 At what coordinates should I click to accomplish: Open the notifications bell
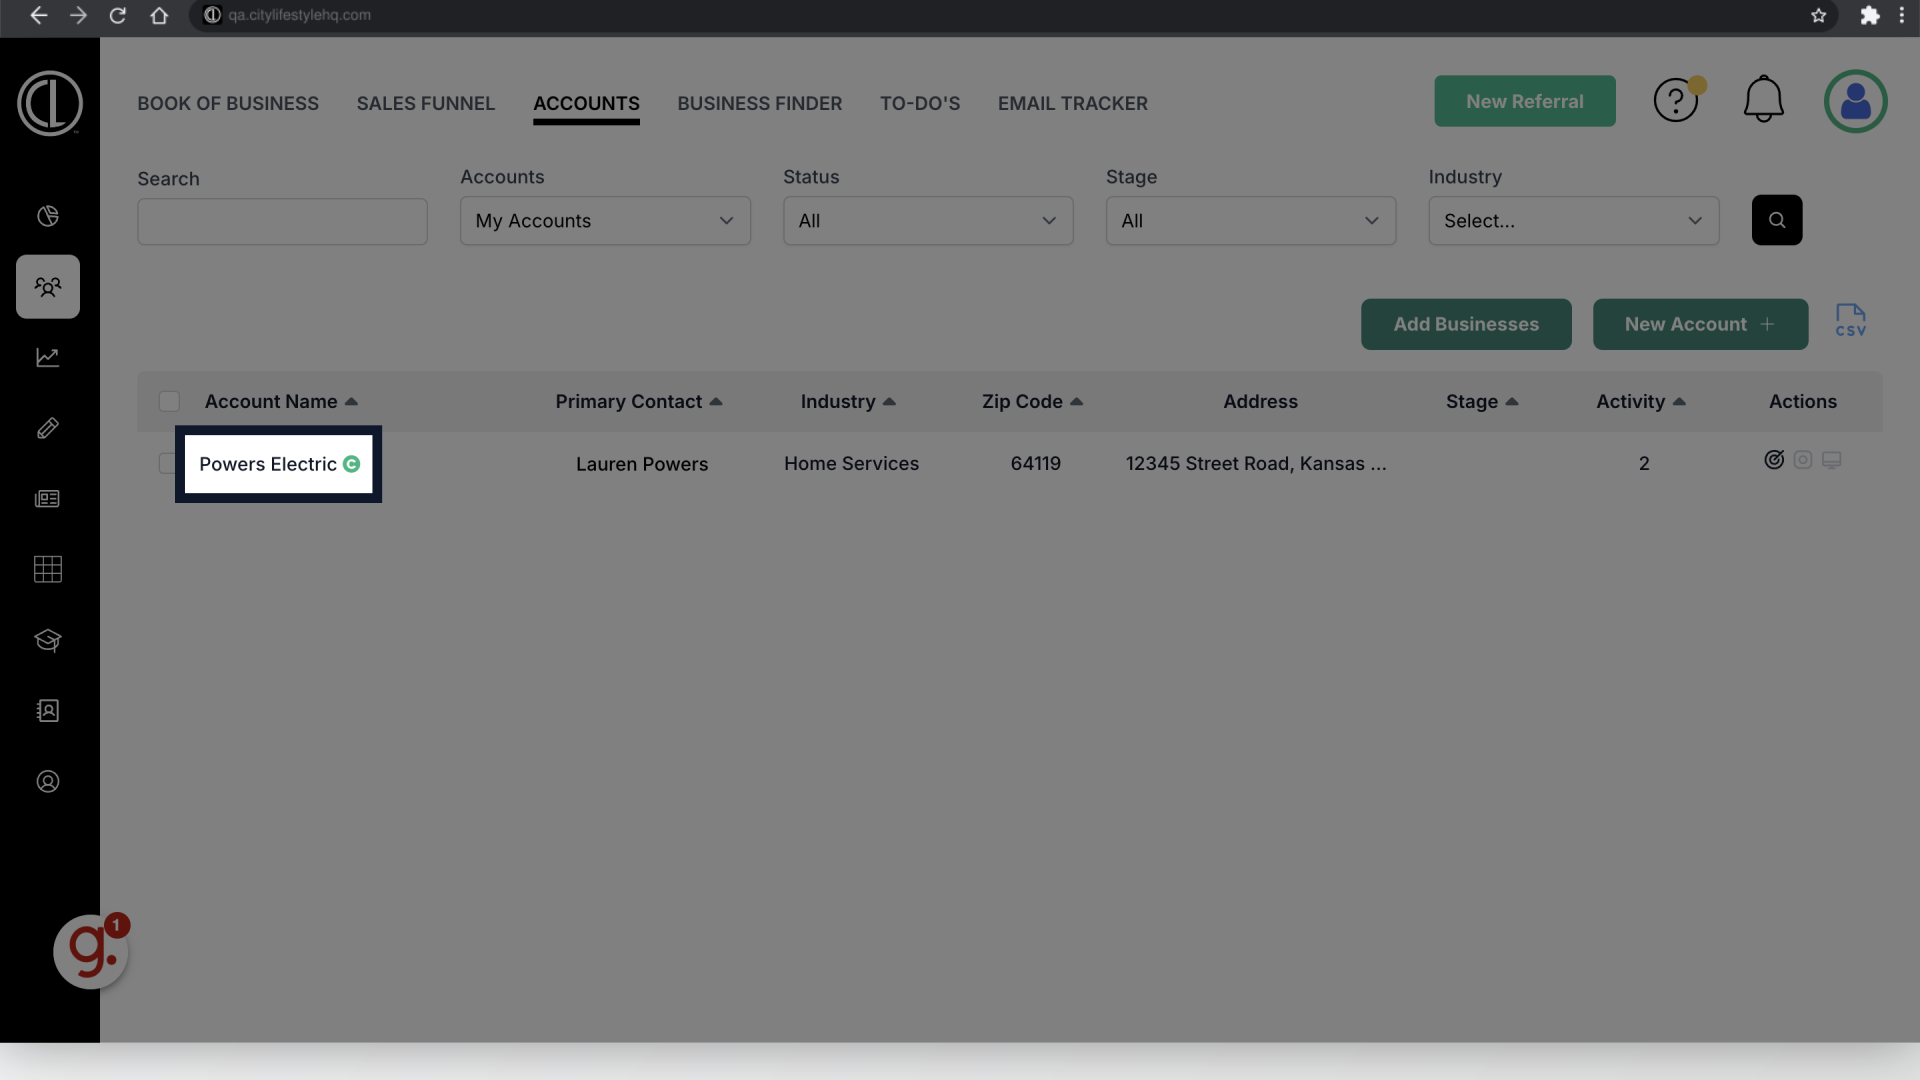coord(1764,100)
